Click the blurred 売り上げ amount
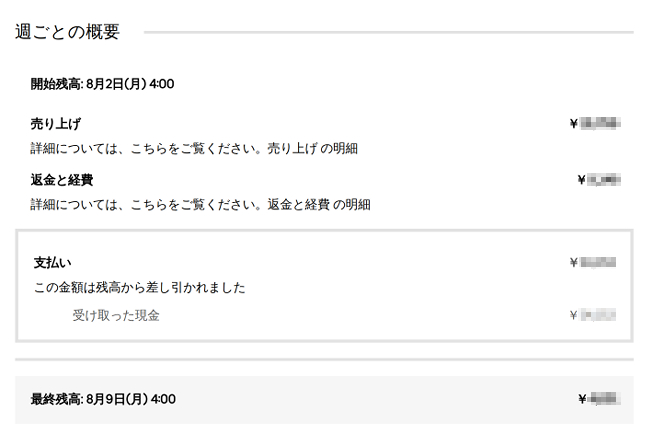The width and height of the screenshot is (650, 436). [601, 124]
